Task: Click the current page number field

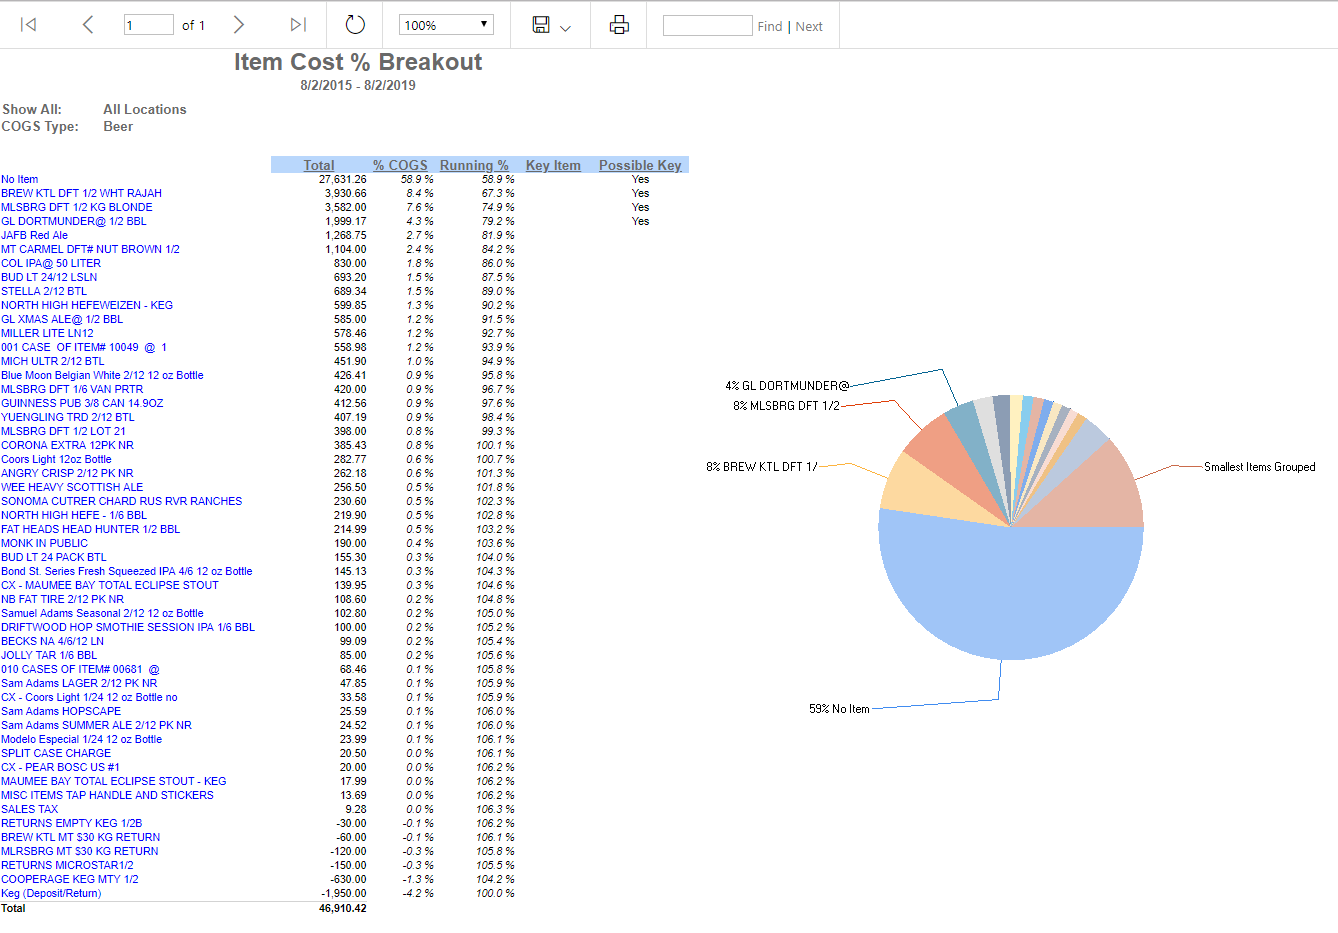Action: 148,25
